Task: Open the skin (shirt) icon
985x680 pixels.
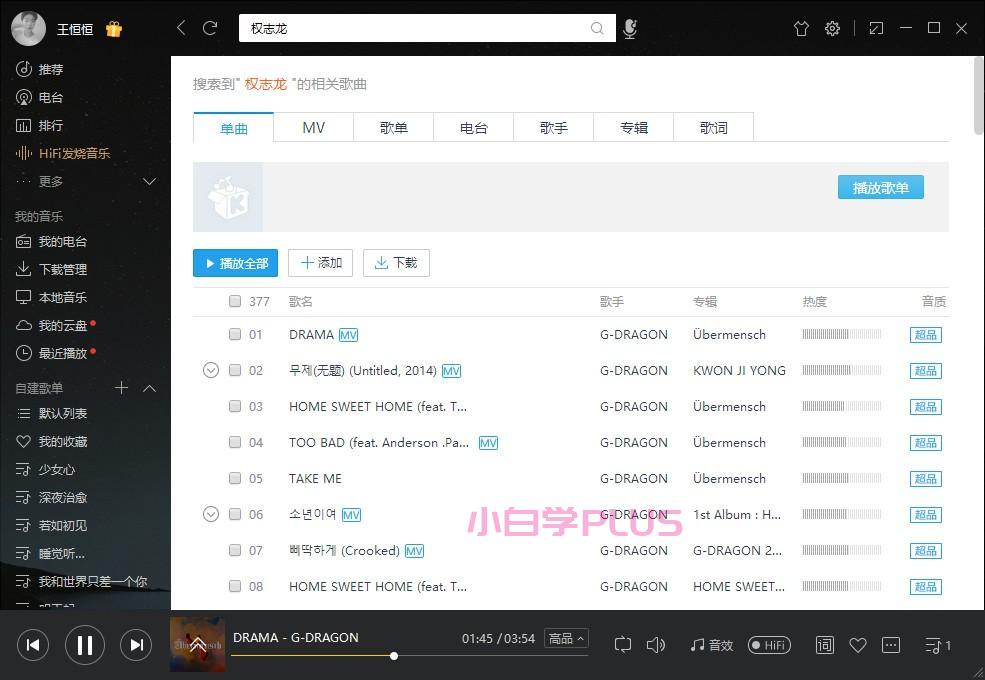Action: pos(801,28)
